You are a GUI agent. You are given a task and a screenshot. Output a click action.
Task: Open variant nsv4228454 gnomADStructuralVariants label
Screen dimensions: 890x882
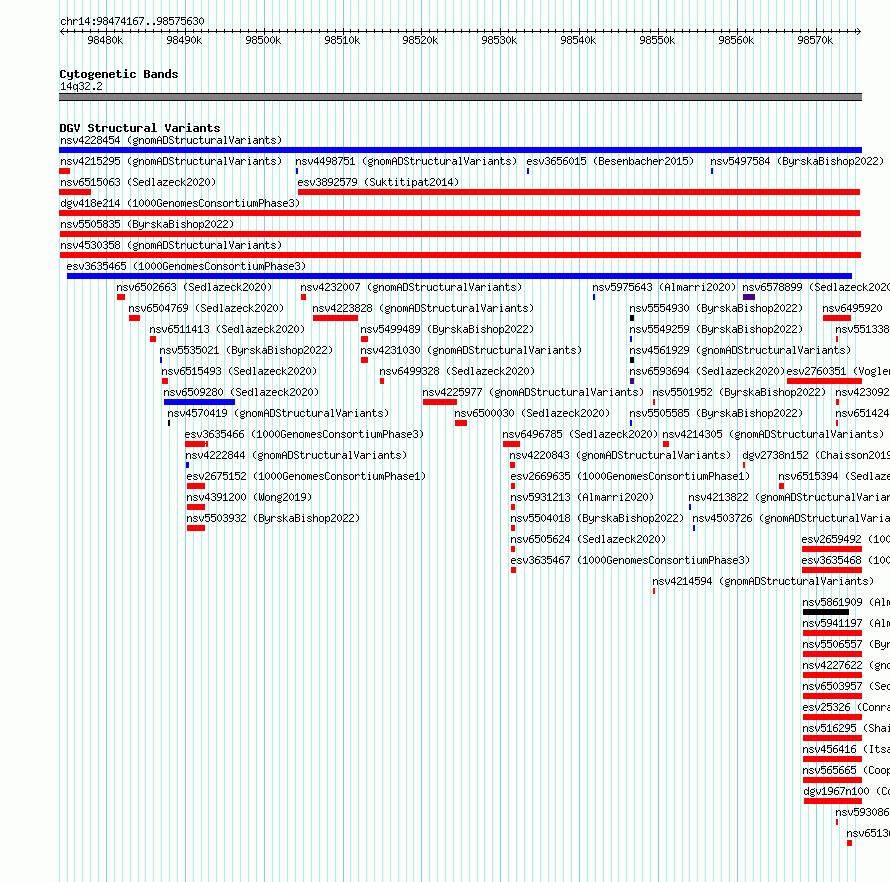[x=171, y=140]
